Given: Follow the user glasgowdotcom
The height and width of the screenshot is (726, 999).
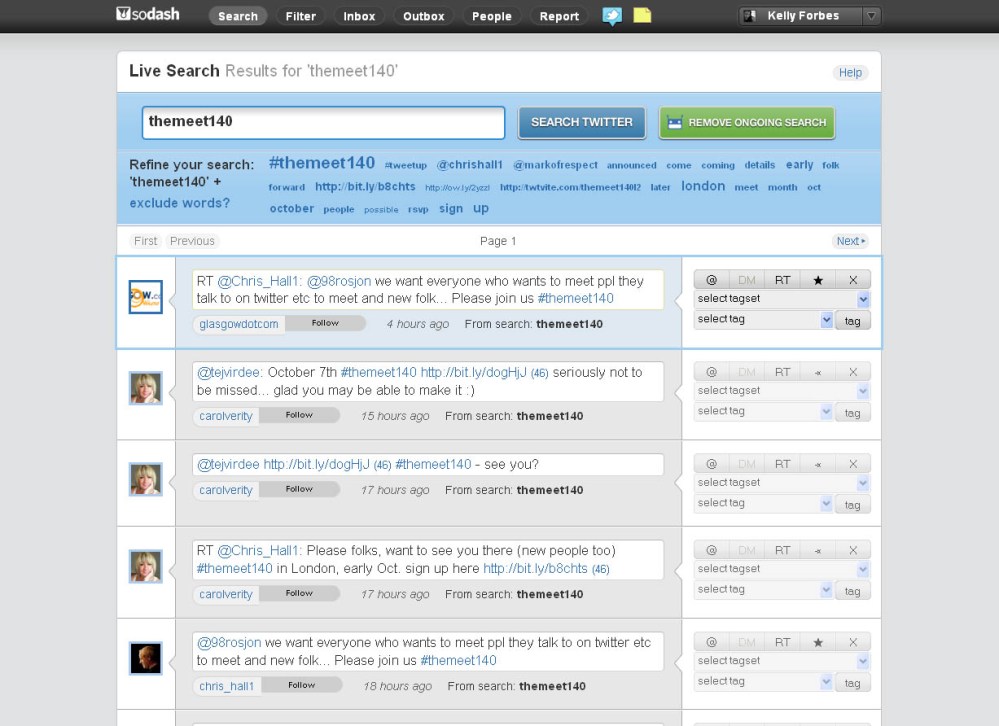Looking at the screenshot, I should point(326,323).
